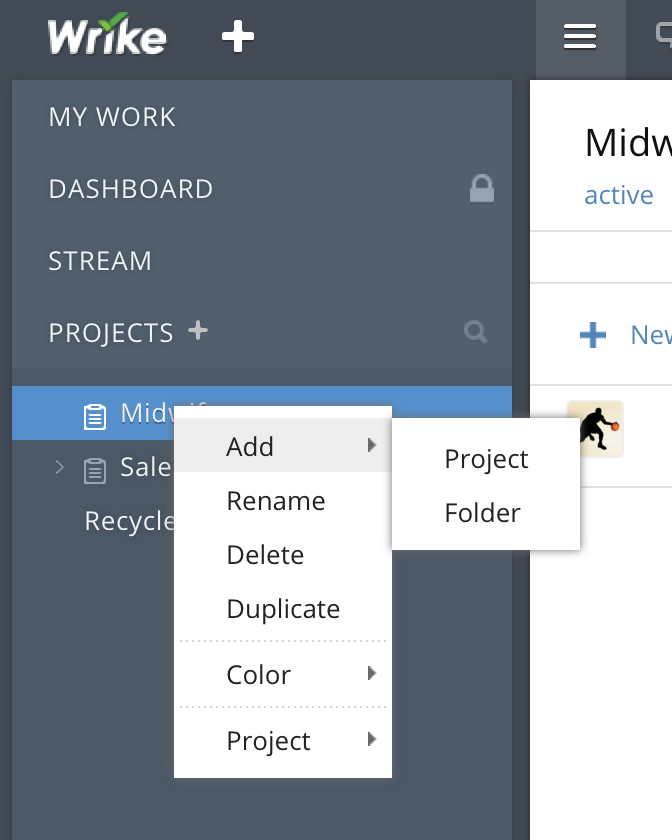Open the basketball player avatar thumbnail
672x840 pixels.
(595, 429)
